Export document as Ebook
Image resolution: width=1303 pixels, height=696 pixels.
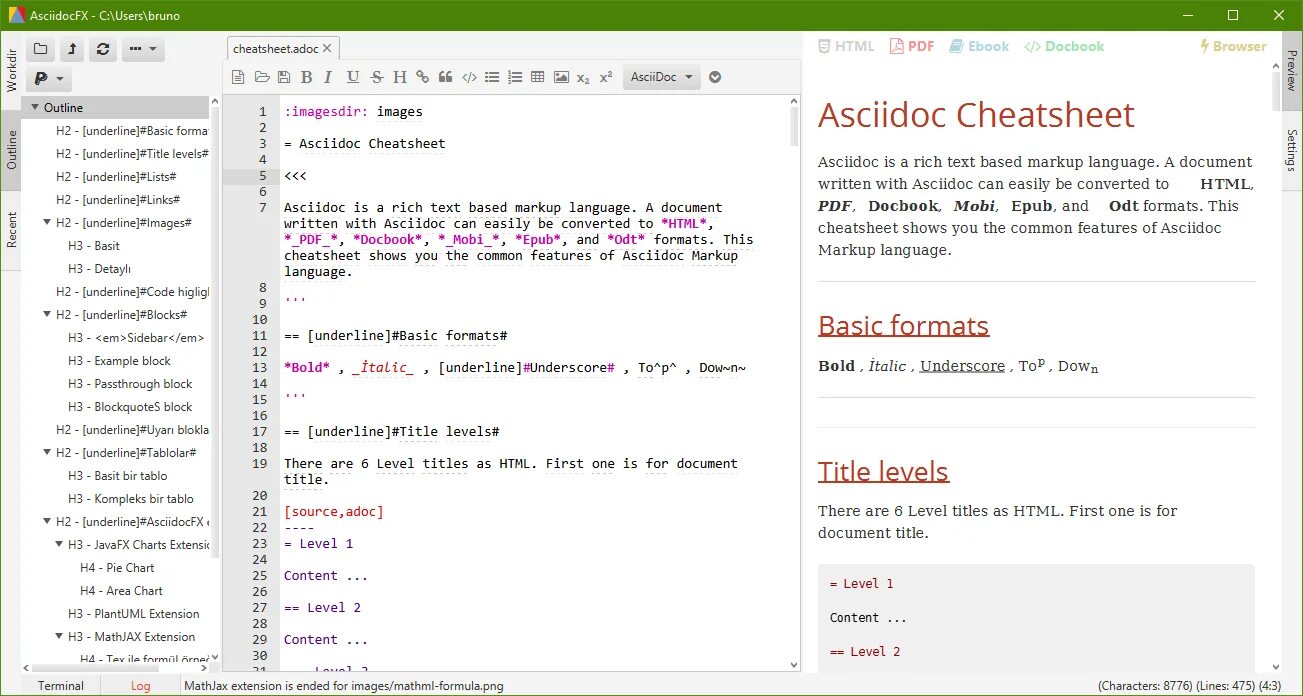pos(980,46)
